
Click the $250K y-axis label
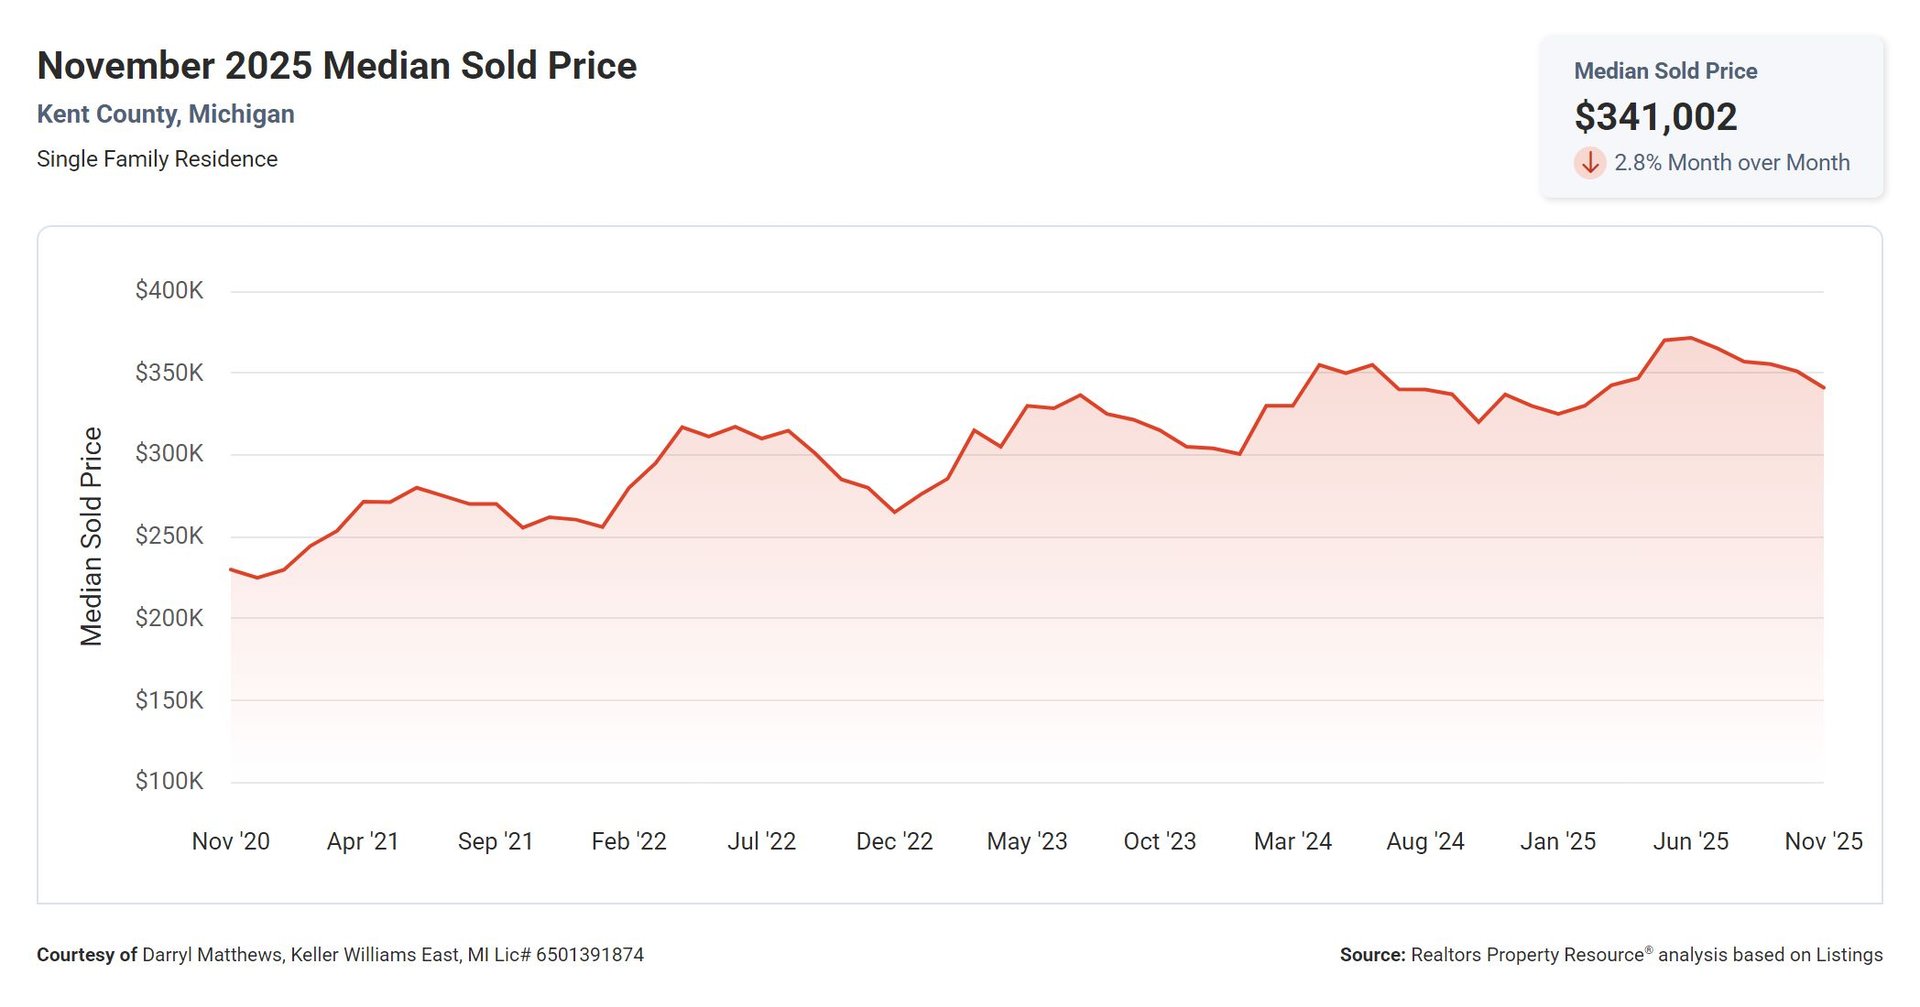pos(169,536)
